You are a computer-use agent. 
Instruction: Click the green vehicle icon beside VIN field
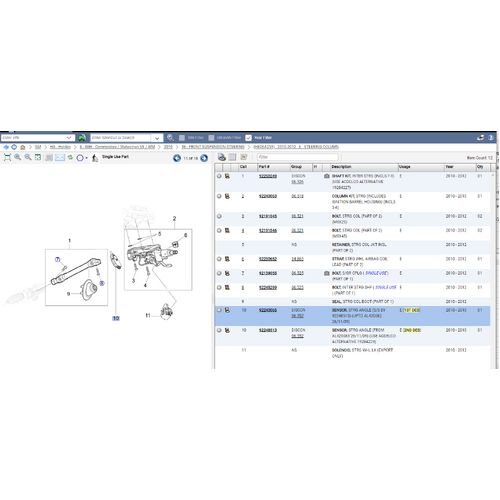pyautogui.click(x=82, y=137)
